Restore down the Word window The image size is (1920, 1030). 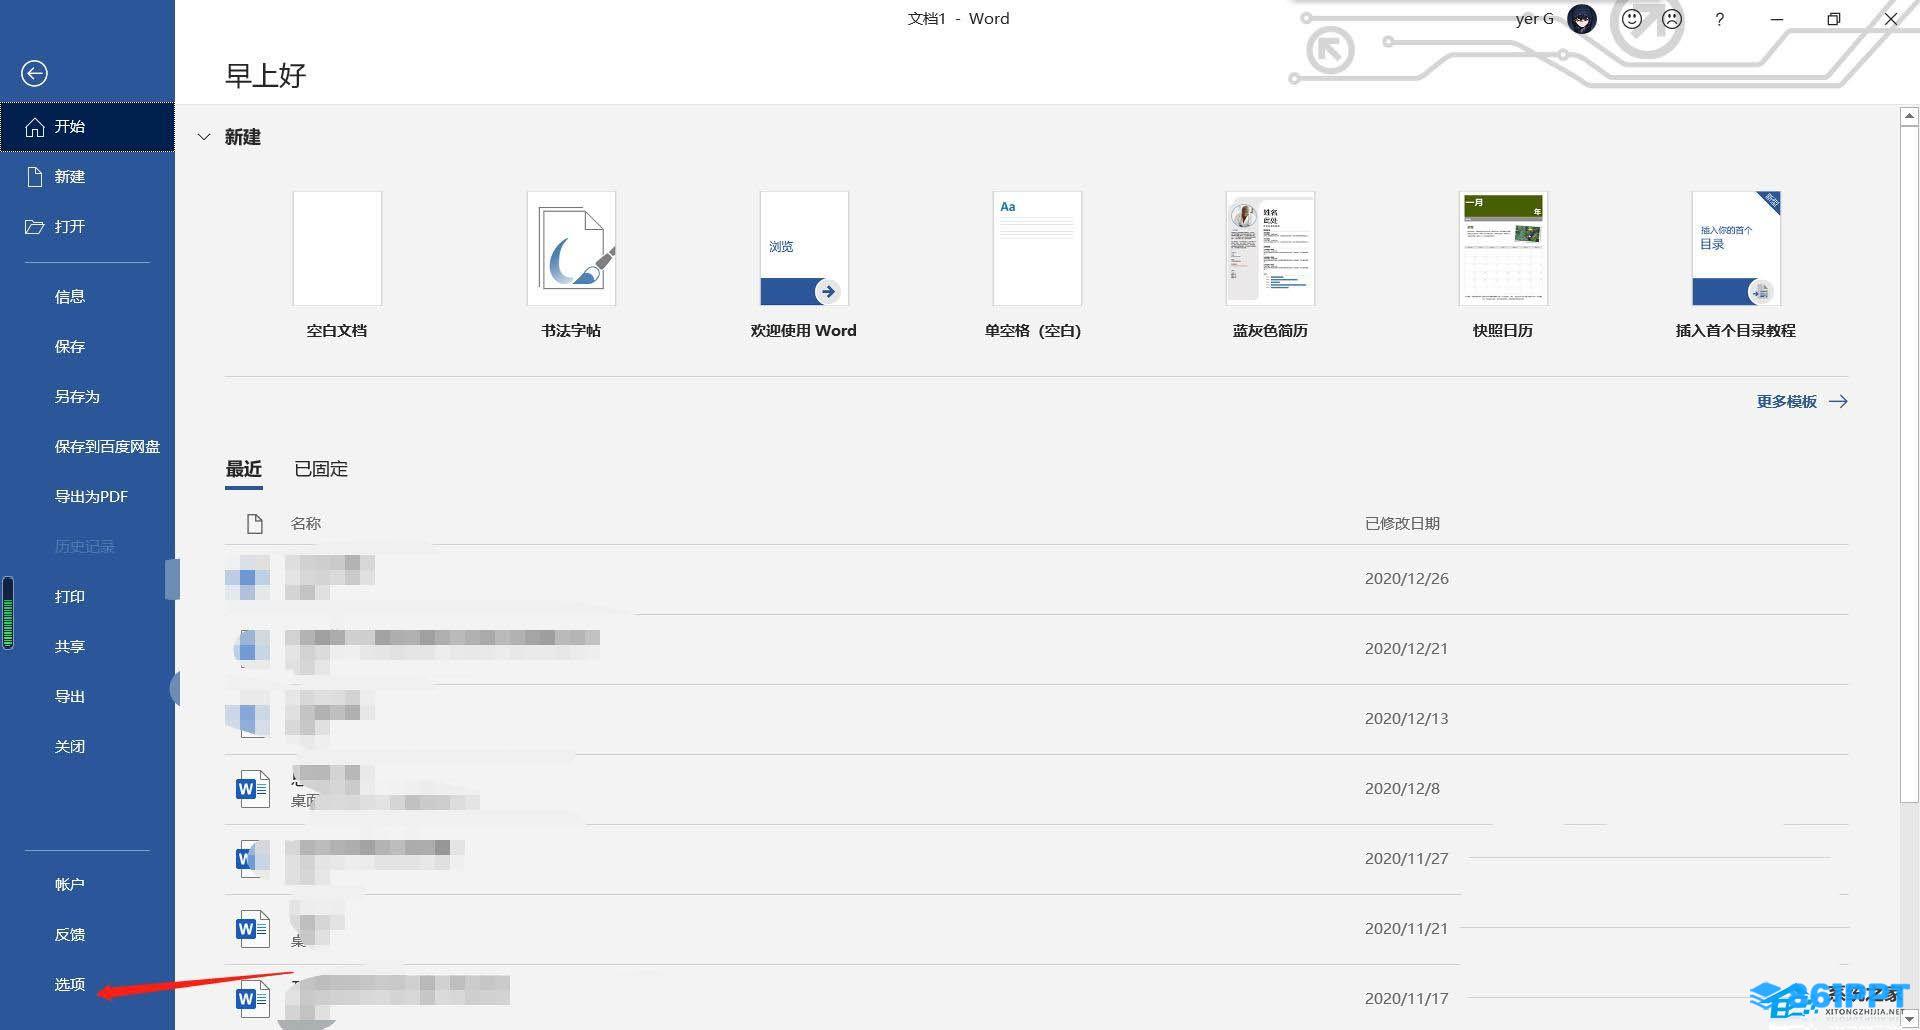(1833, 19)
